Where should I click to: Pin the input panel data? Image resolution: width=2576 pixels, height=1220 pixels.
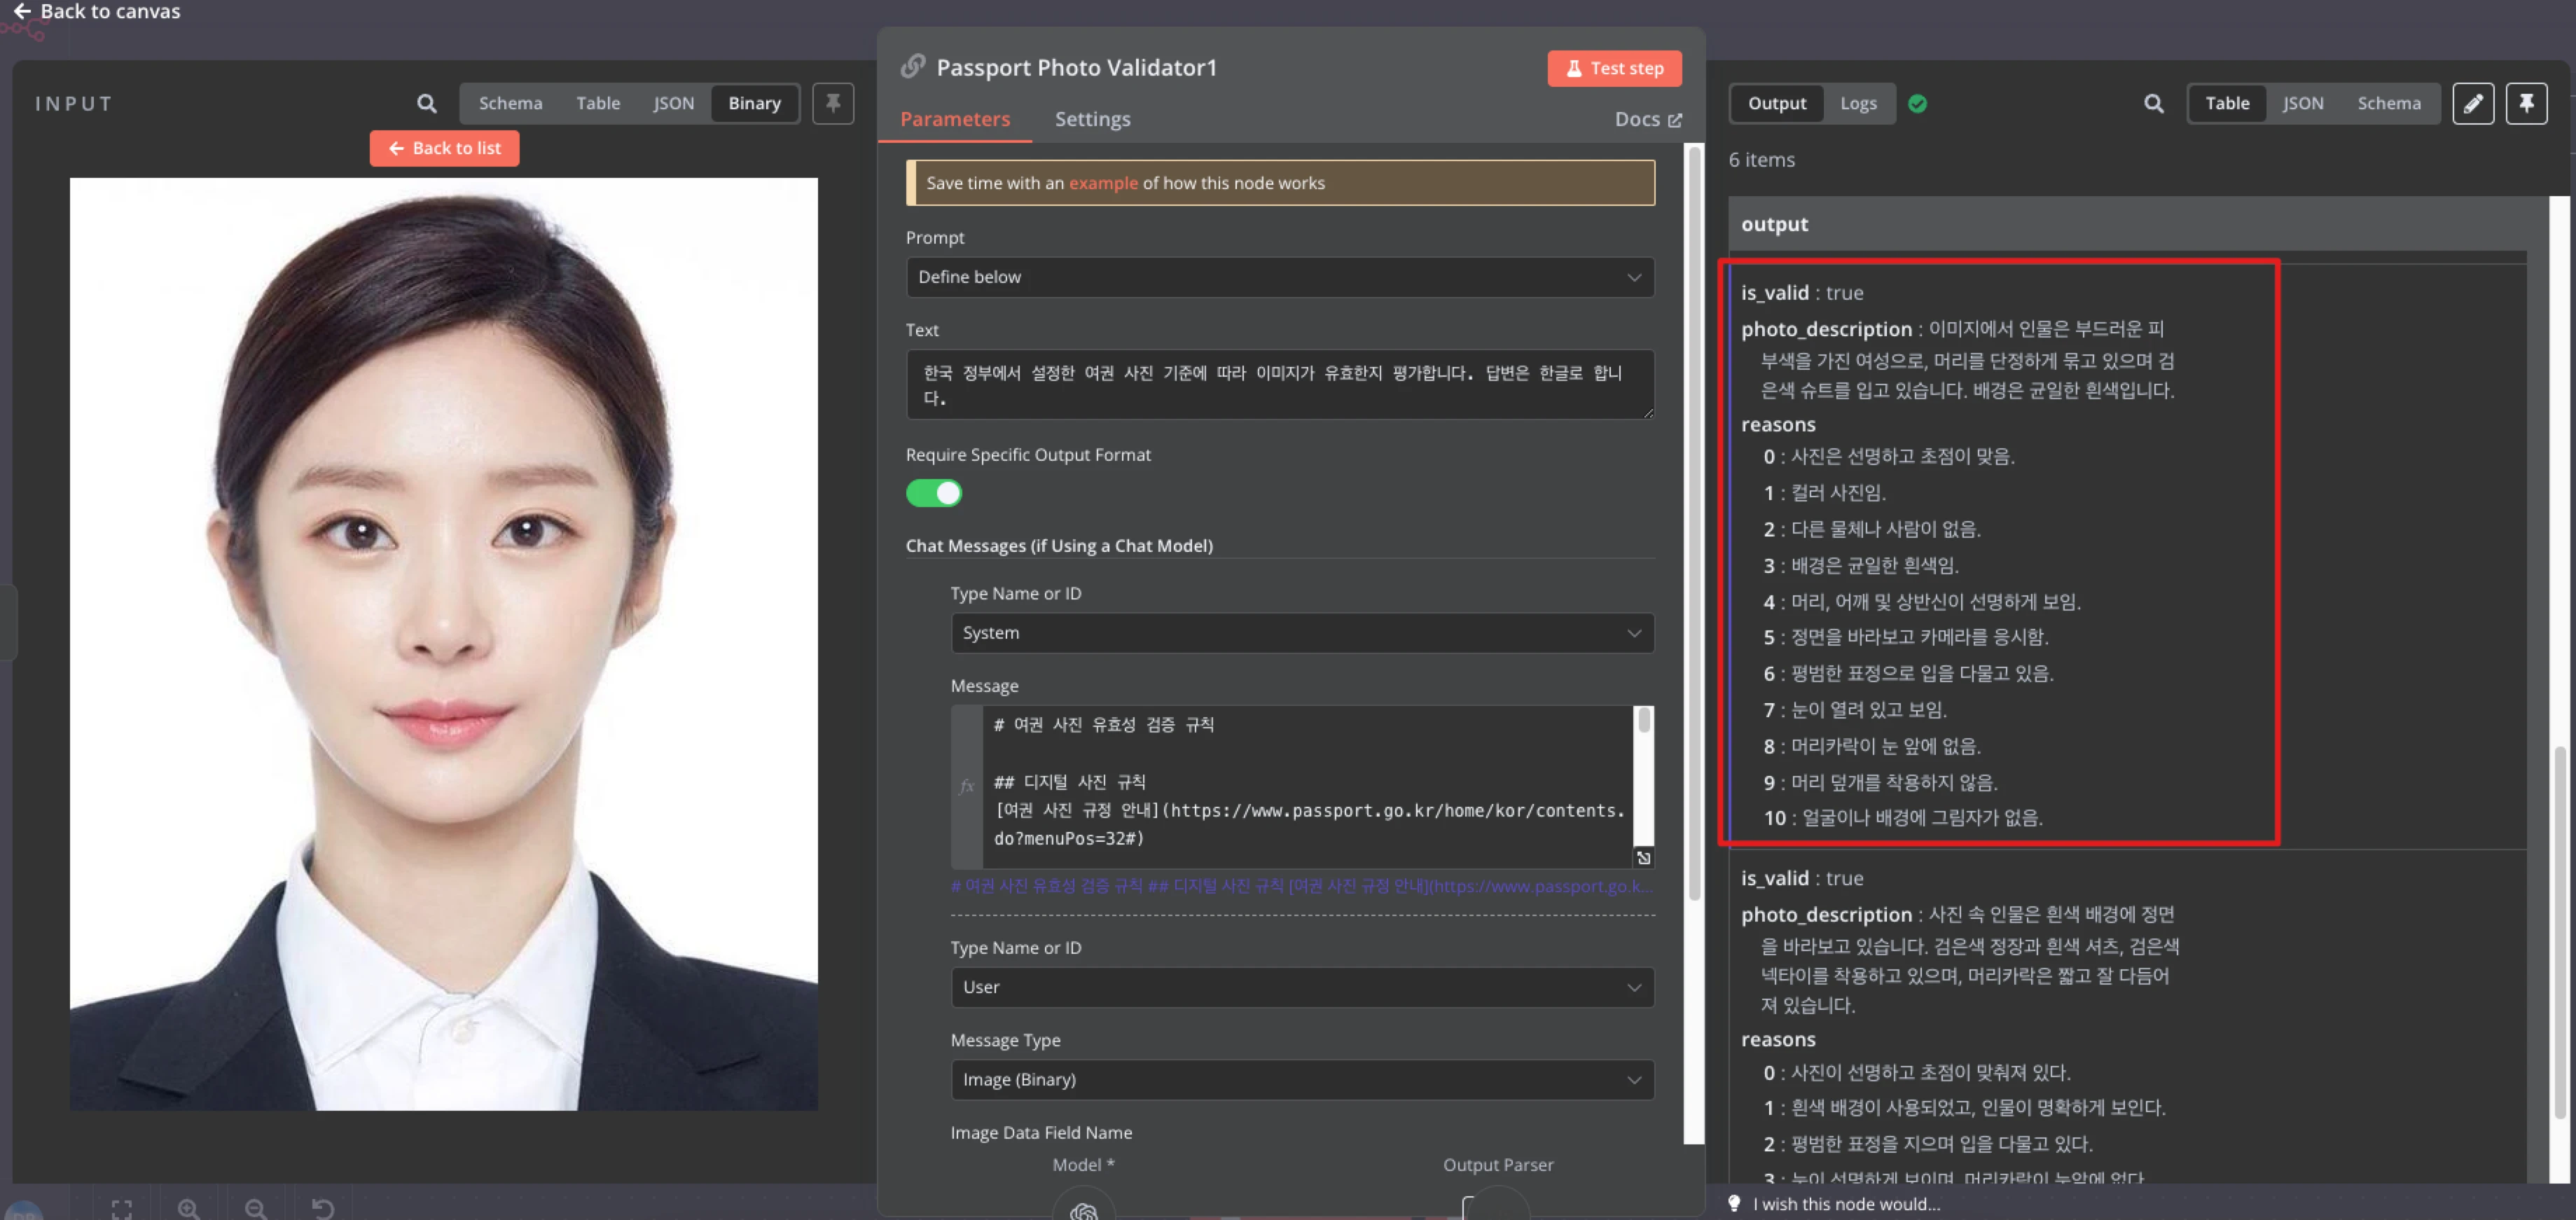[x=833, y=103]
